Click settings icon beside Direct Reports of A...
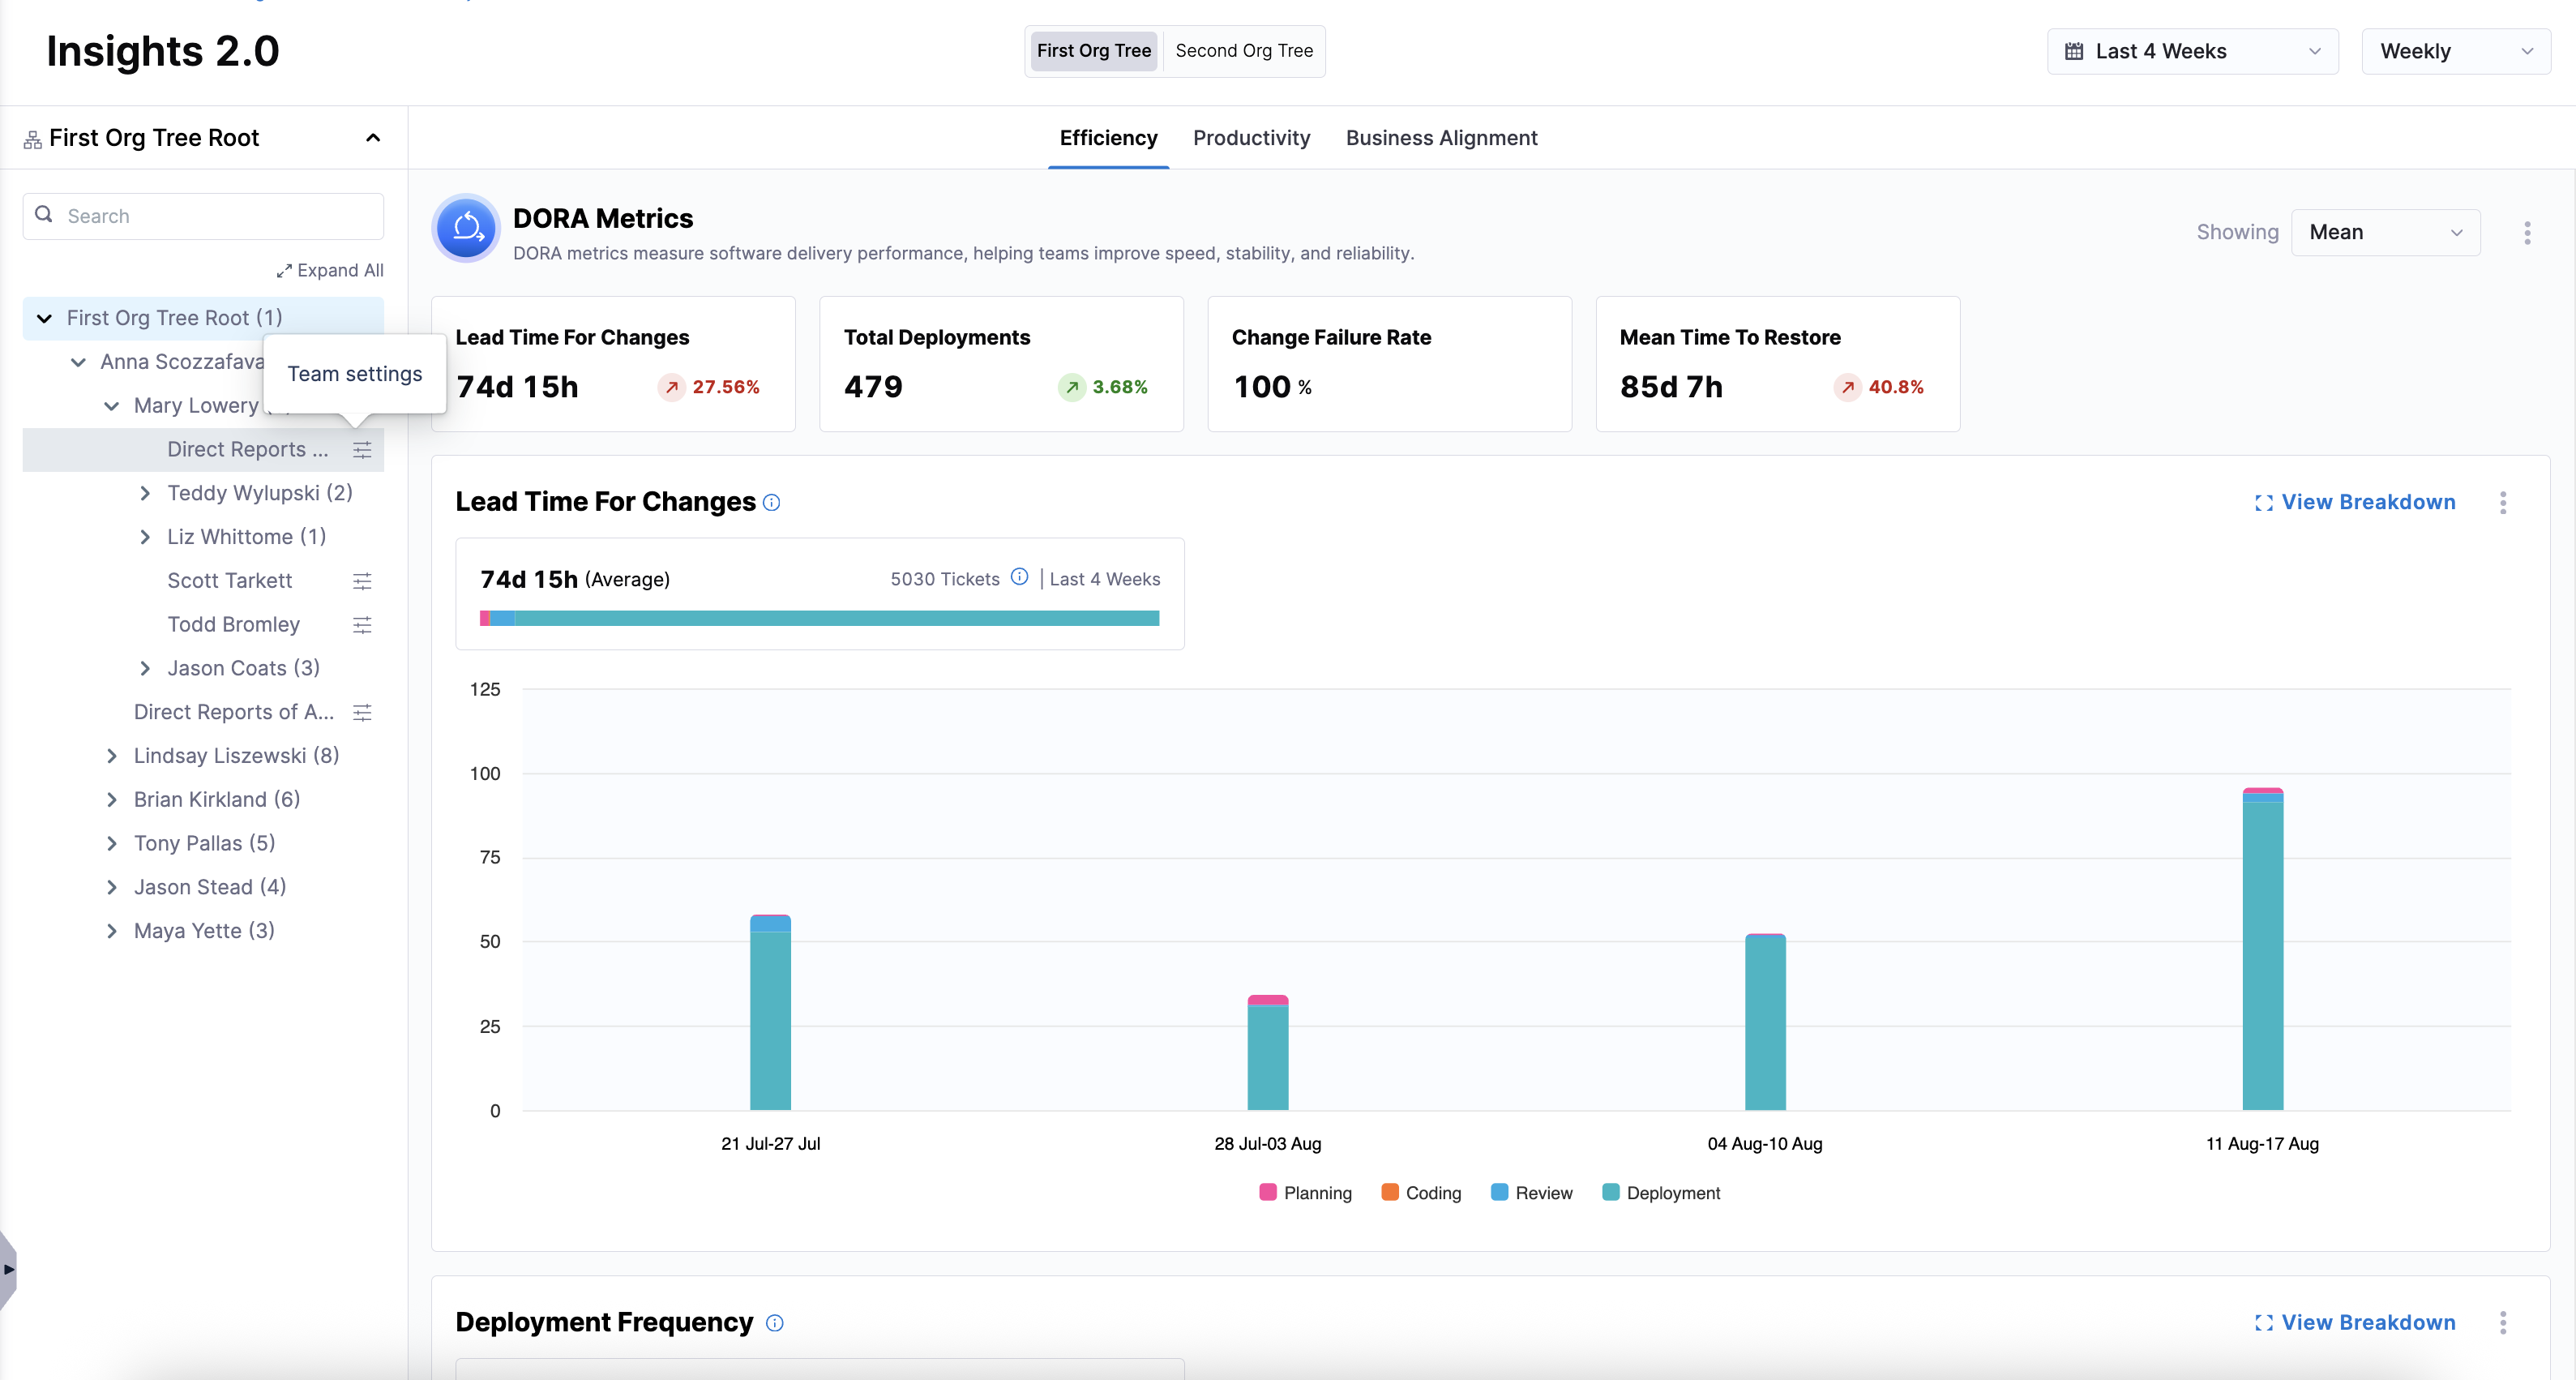 tap(362, 712)
